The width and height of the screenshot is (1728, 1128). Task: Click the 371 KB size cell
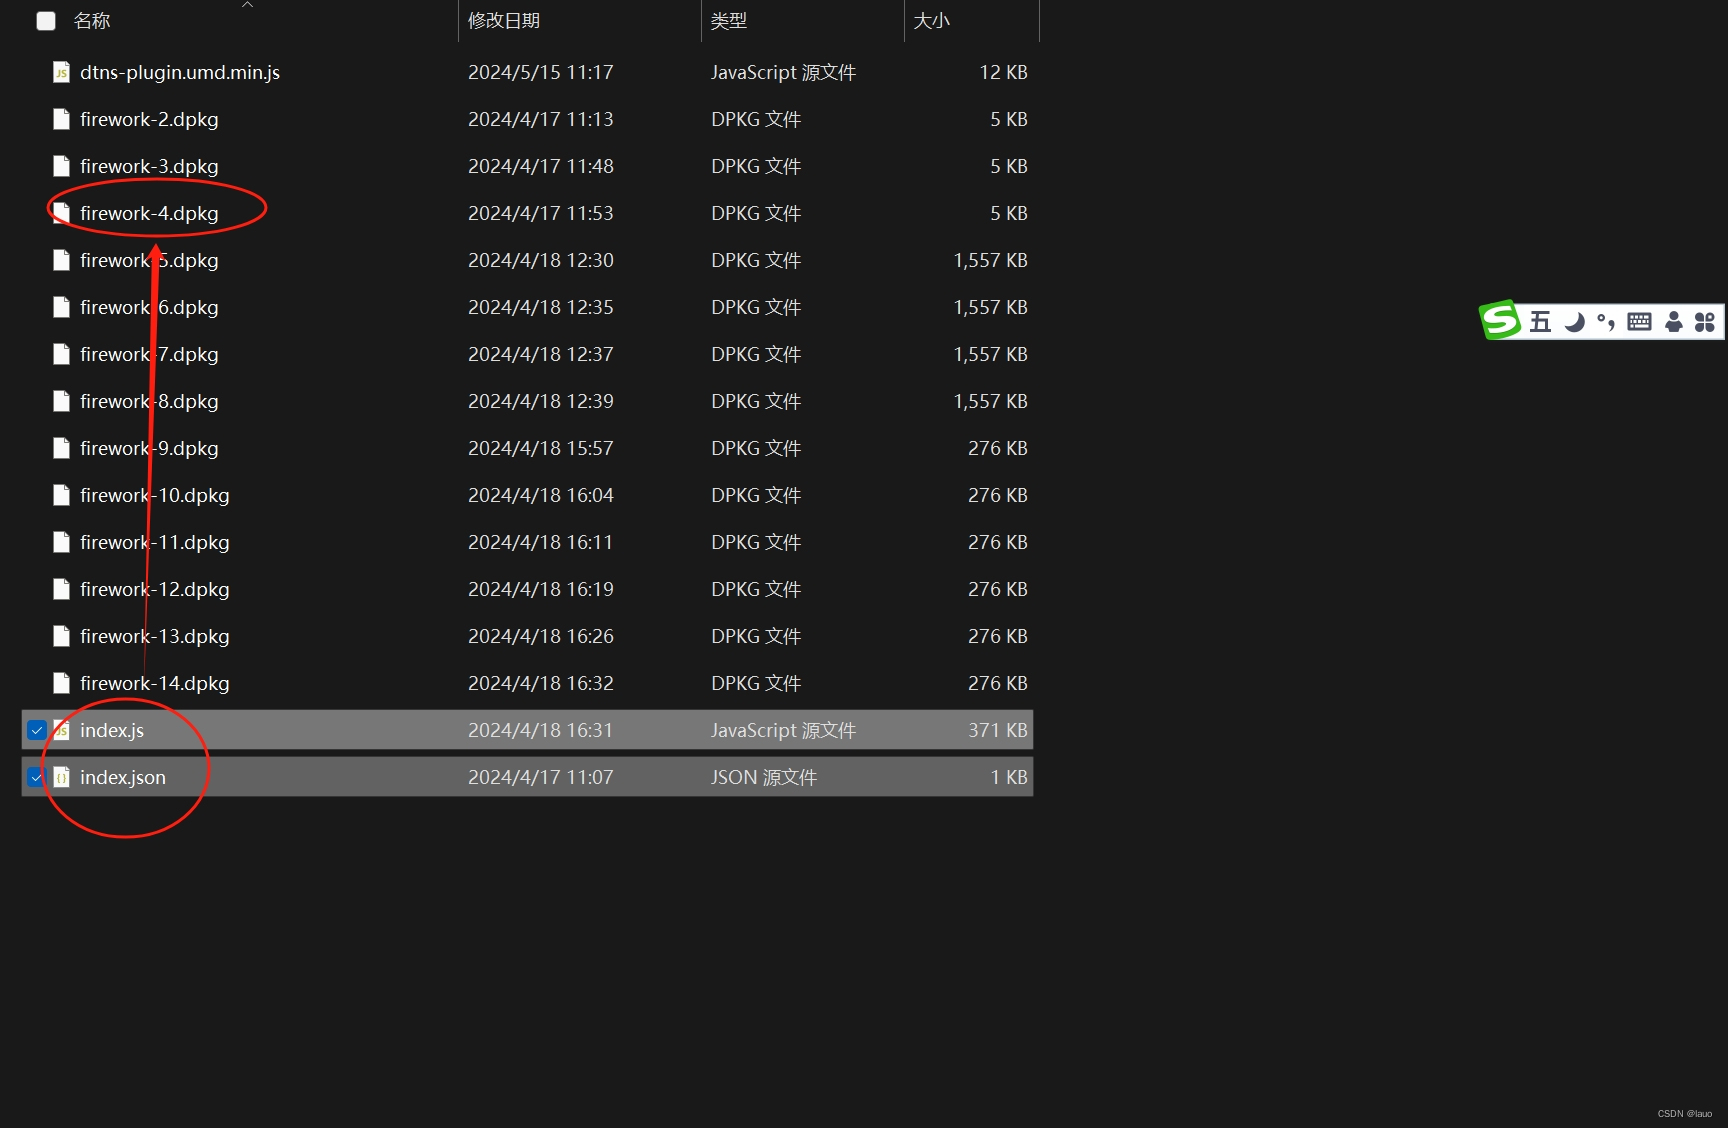(x=998, y=730)
